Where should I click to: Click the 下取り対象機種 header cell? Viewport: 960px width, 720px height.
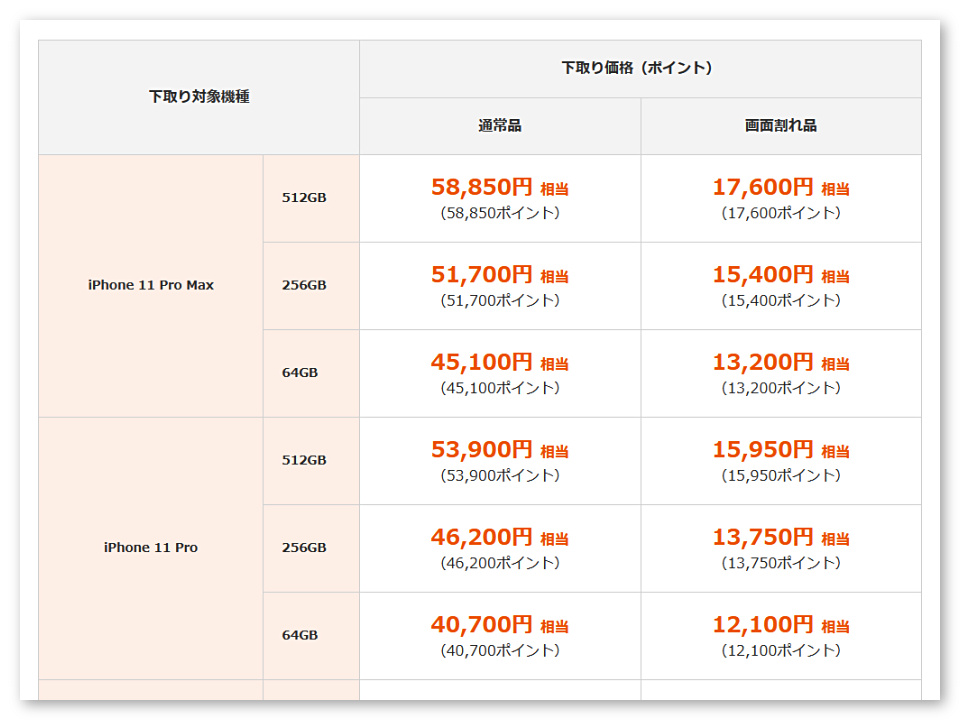[199, 97]
